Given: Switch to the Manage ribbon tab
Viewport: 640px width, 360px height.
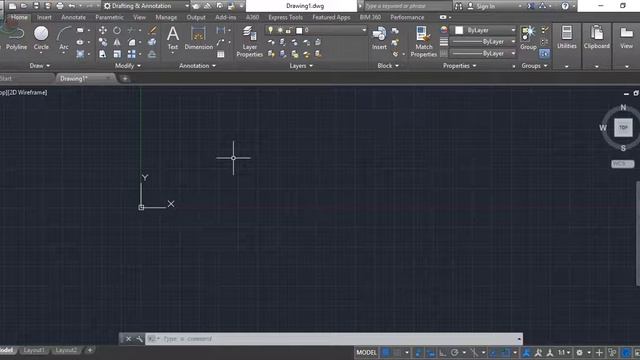Looking at the screenshot, I should click(x=166, y=17).
